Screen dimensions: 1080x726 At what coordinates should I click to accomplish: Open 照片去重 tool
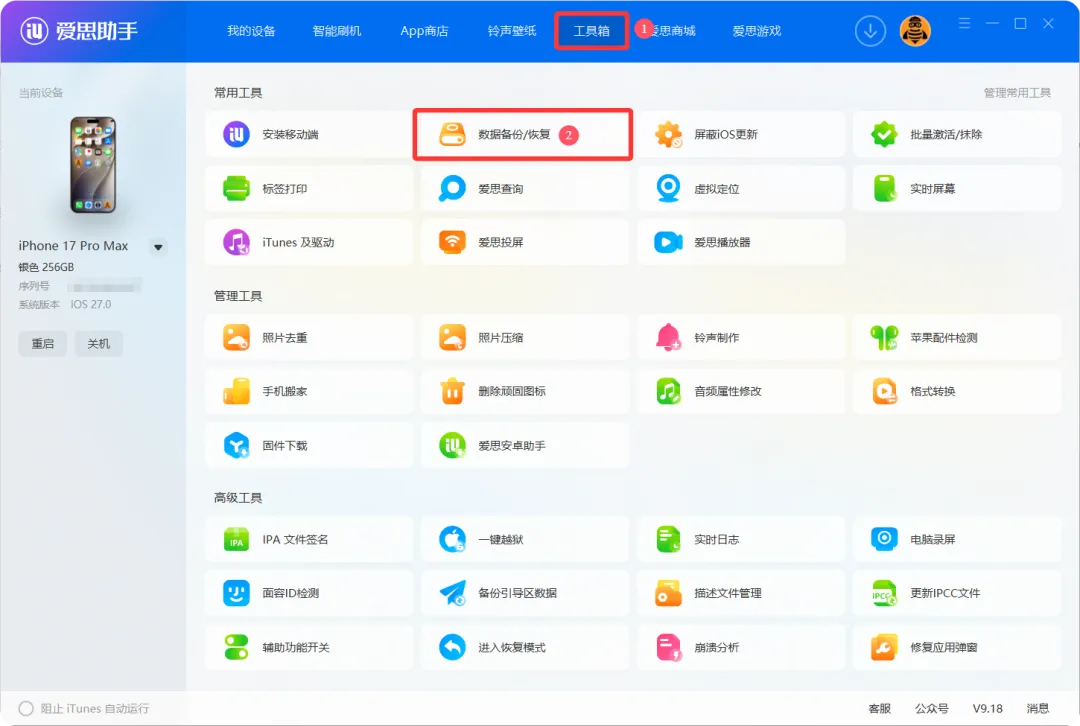tap(309, 338)
